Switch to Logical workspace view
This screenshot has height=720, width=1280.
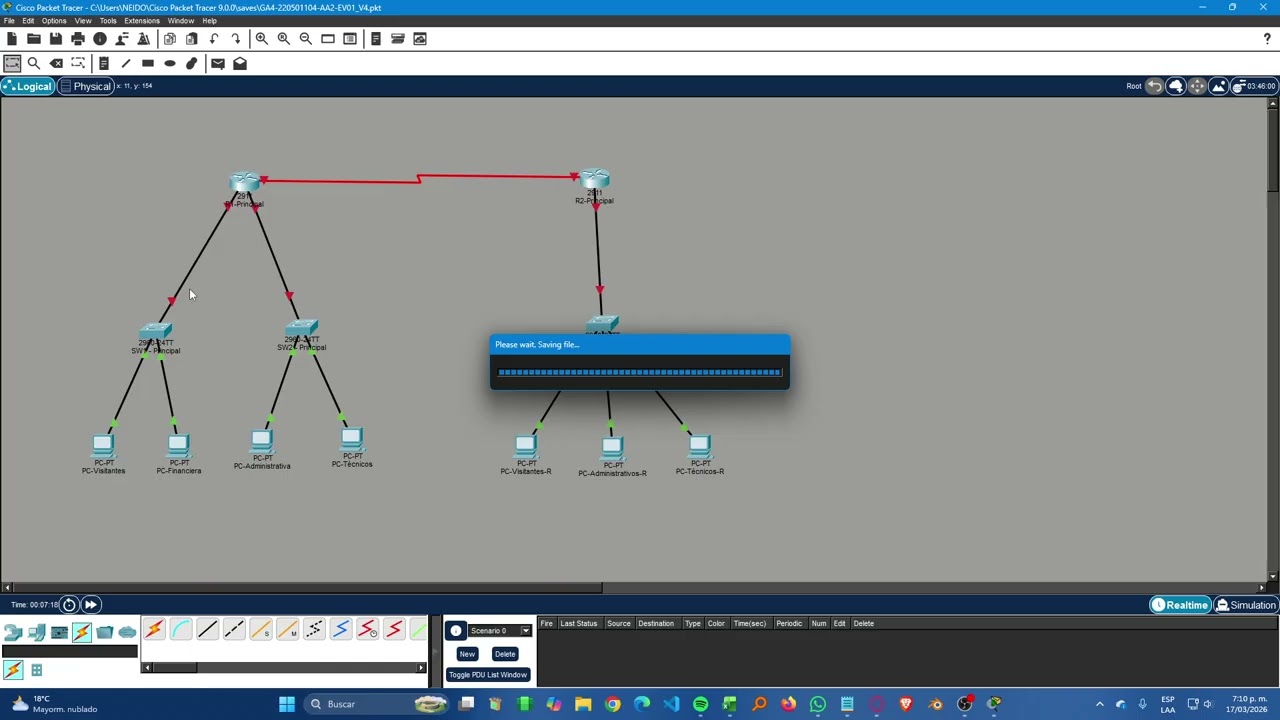coord(27,86)
